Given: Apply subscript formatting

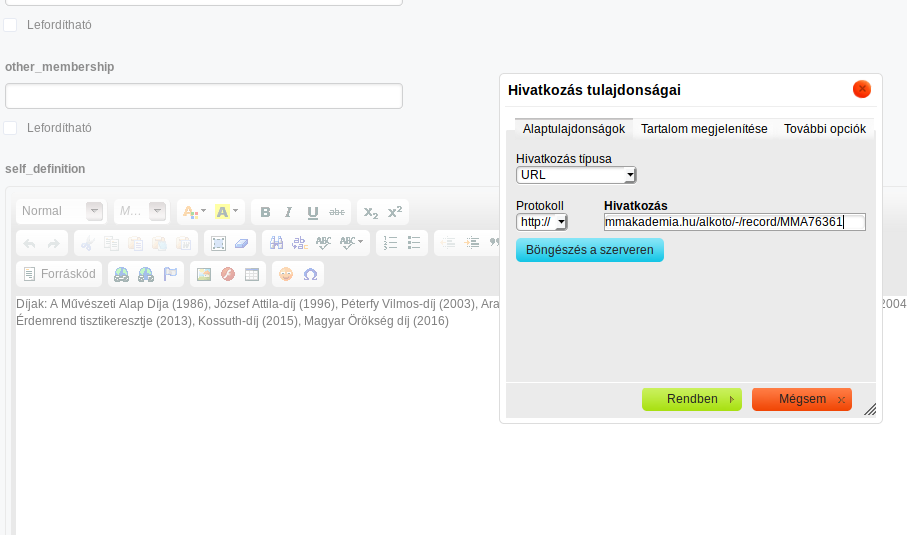Looking at the screenshot, I should pos(371,212).
